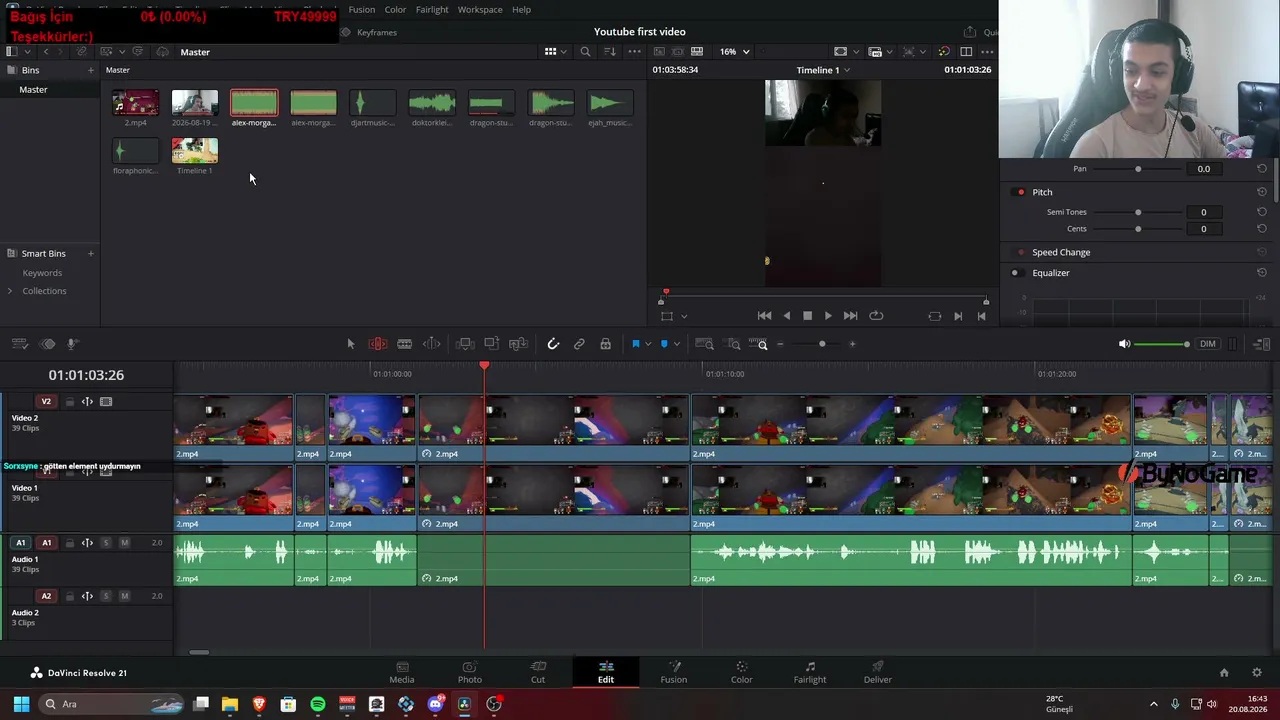The image size is (1280, 720).
Task: Open the media pool sort options
Action: [x=609, y=52]
